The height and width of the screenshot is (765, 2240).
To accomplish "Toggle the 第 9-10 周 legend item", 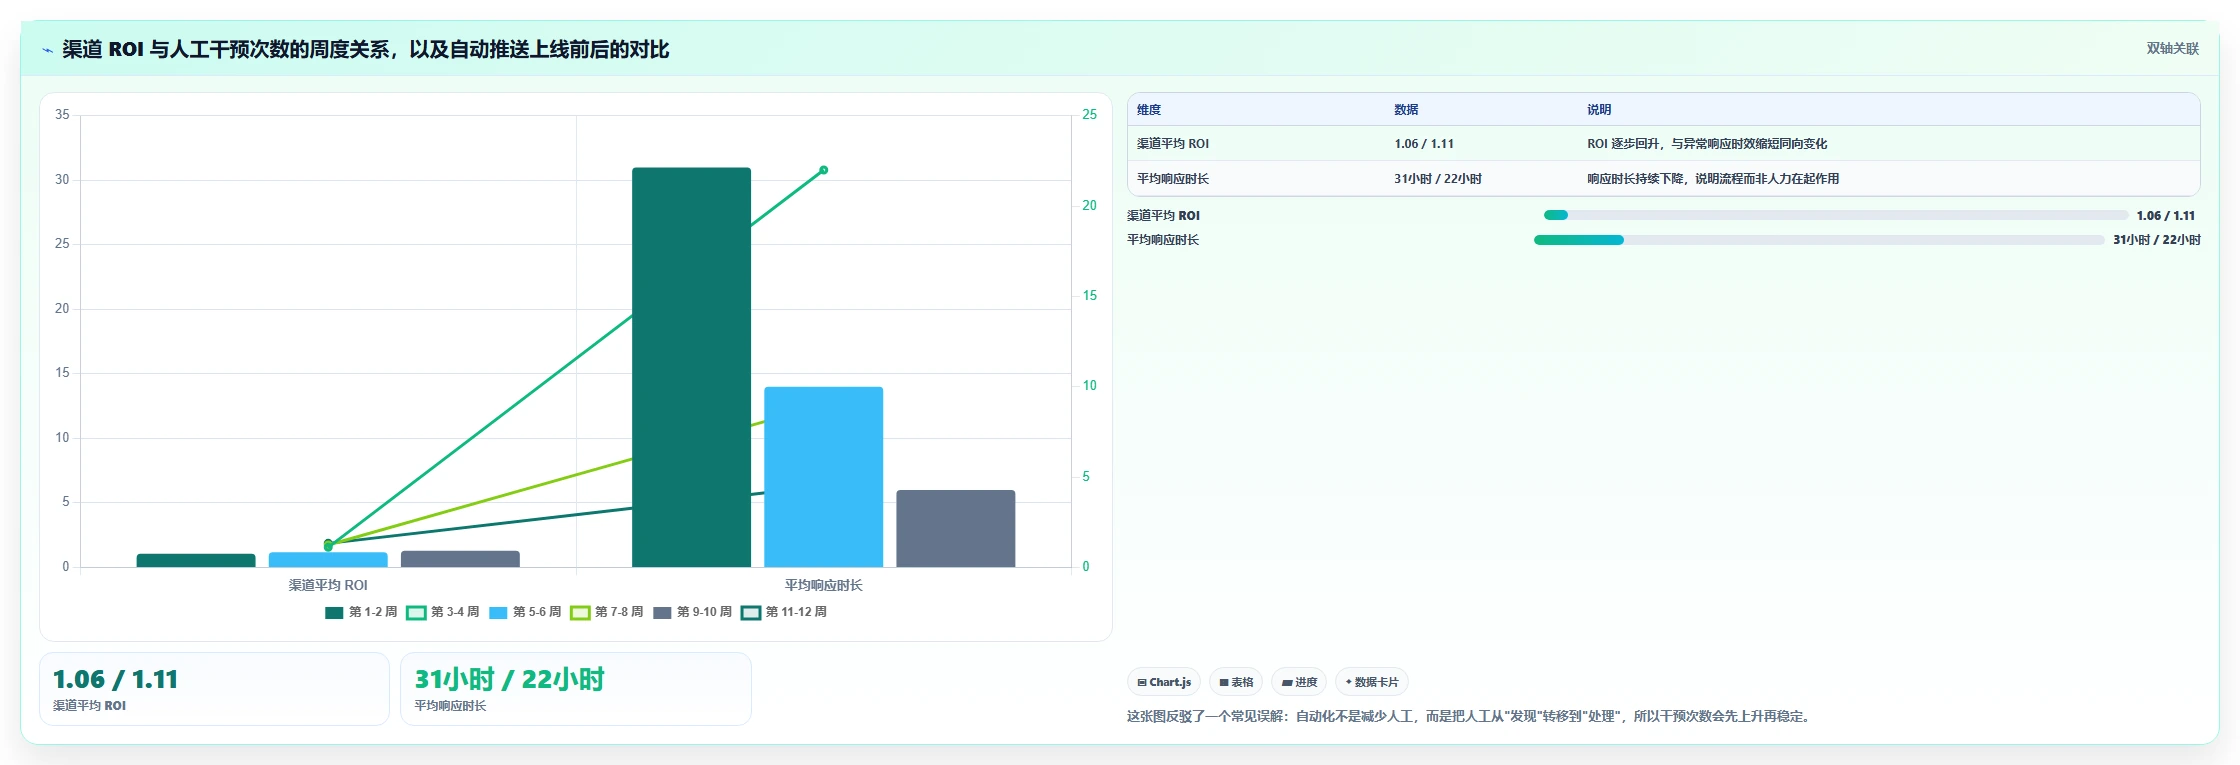I will click(693, 612).
